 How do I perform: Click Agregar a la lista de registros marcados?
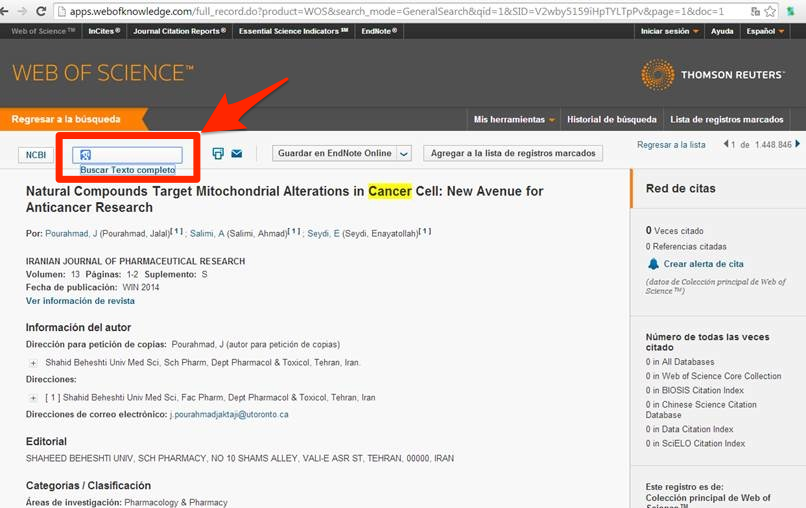coord(513,153)
